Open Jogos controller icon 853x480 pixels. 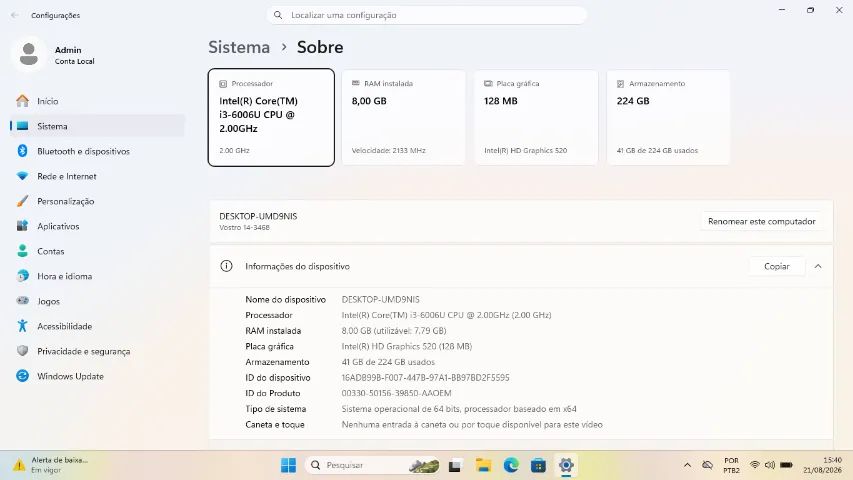[x=22, y=300]
